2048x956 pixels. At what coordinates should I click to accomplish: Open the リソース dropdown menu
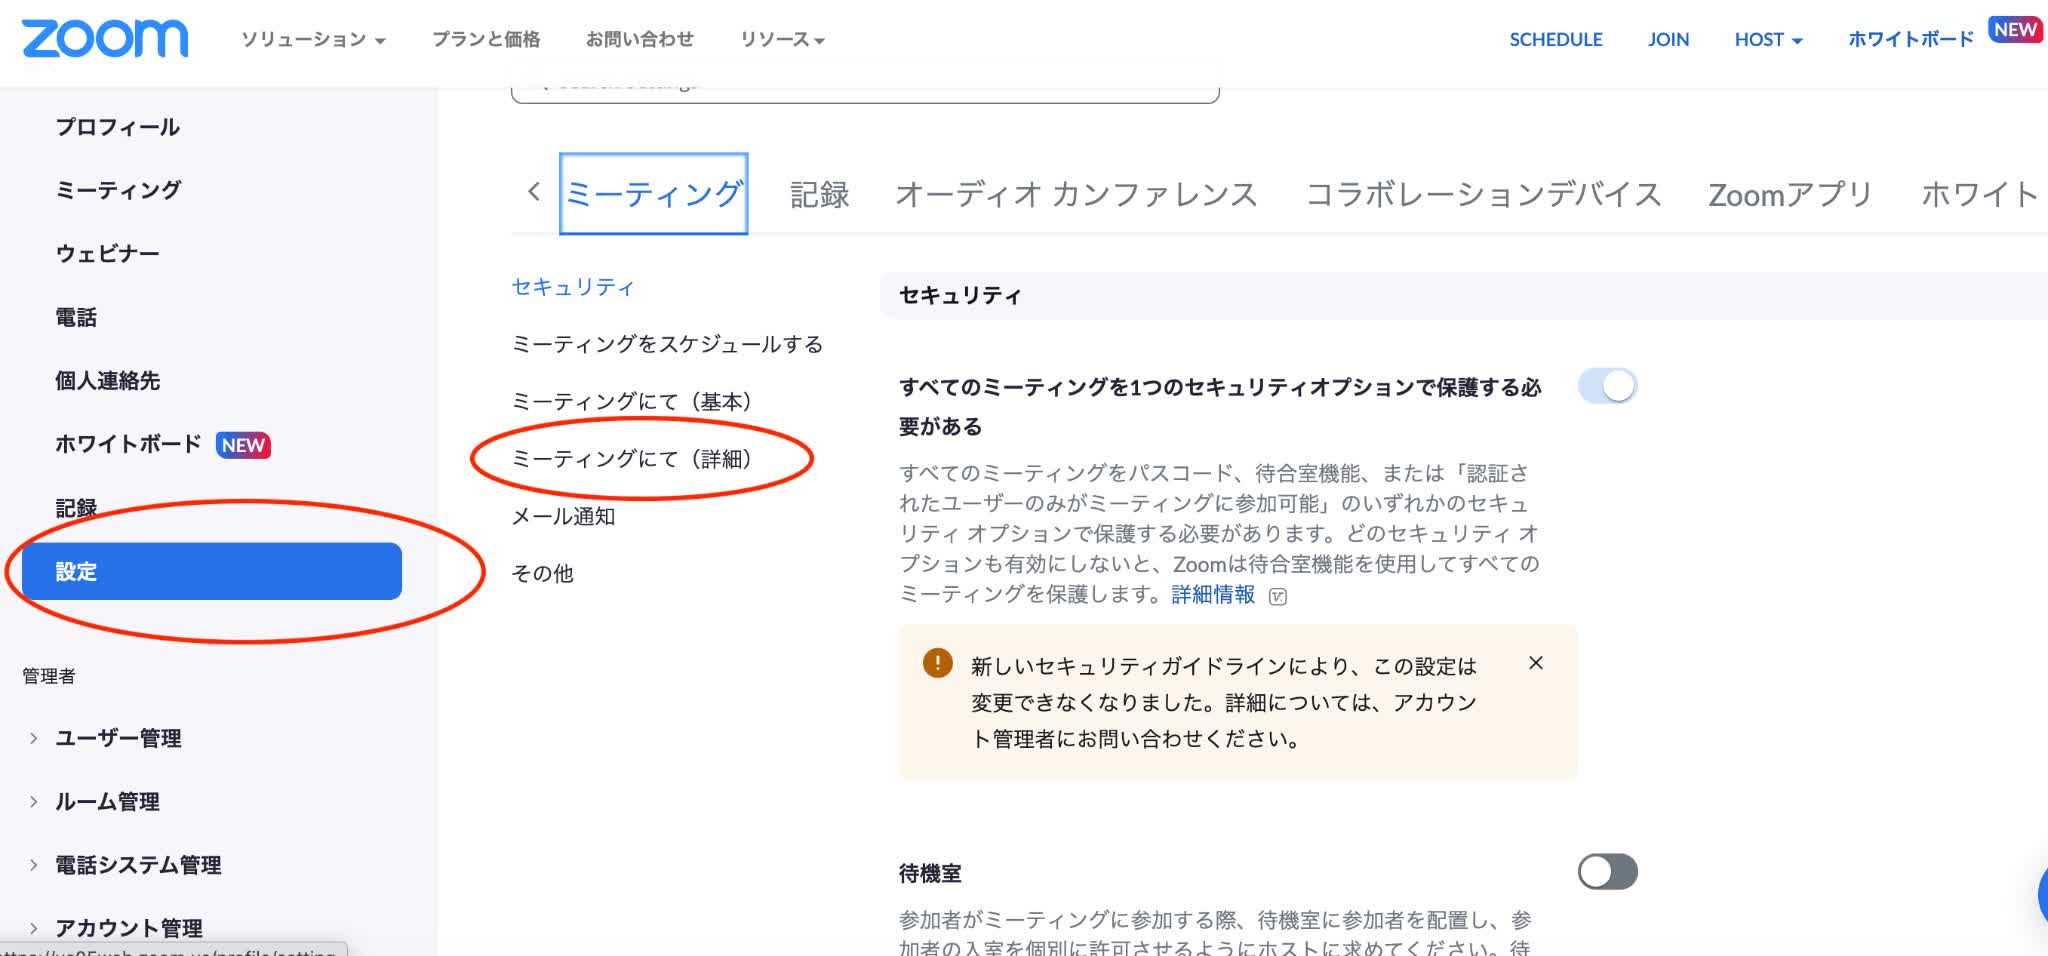point(782,40)
